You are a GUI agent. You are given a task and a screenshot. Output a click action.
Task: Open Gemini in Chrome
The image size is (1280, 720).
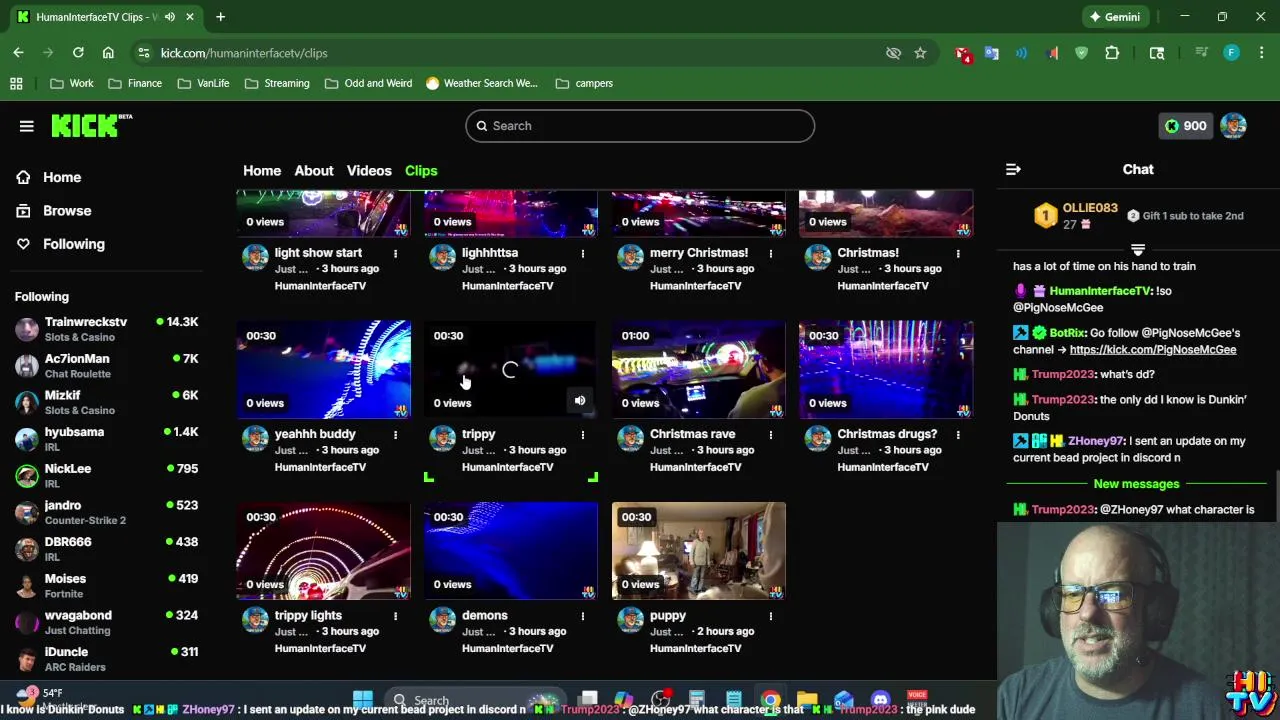pyautogui.click(x=1114, y=17)
